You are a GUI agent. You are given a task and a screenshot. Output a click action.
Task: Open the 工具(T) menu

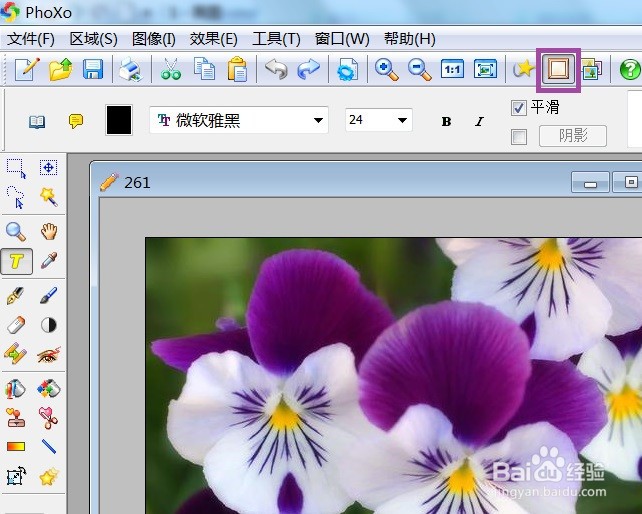(276, 39)
